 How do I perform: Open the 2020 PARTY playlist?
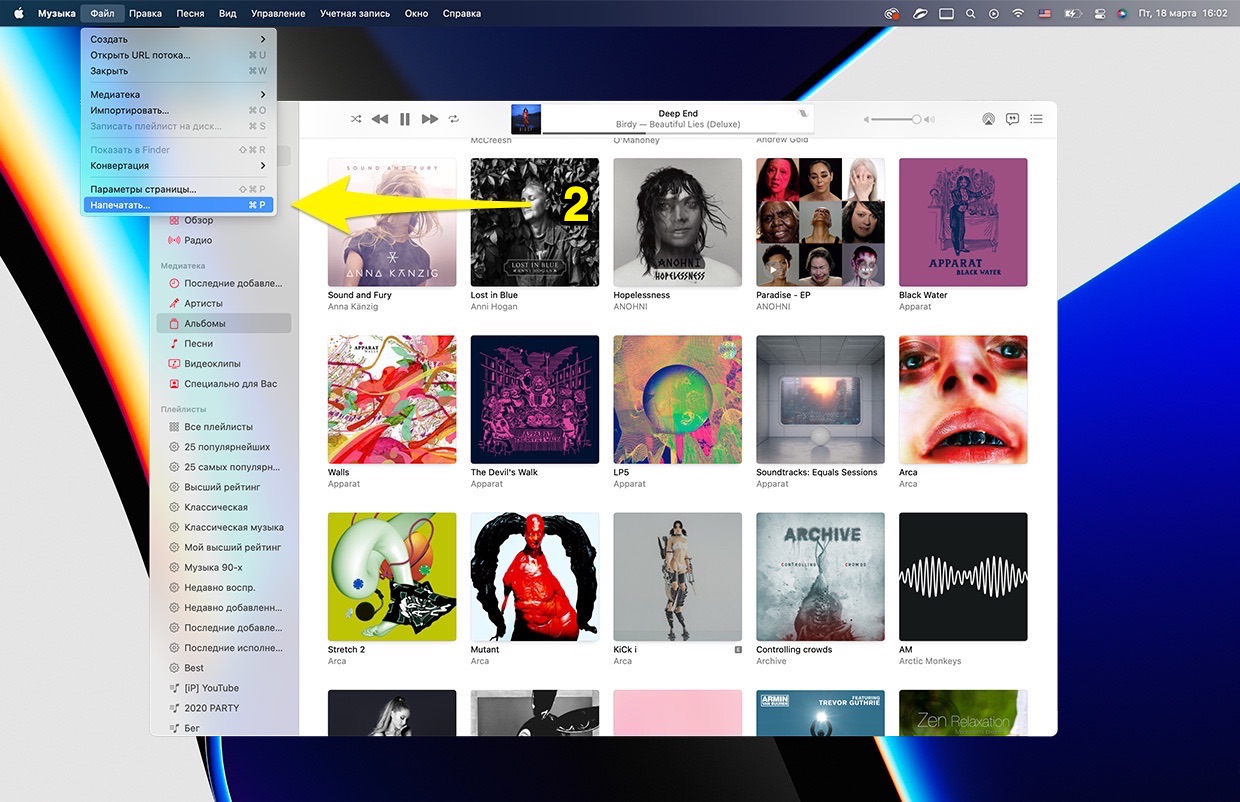point(223,708)
